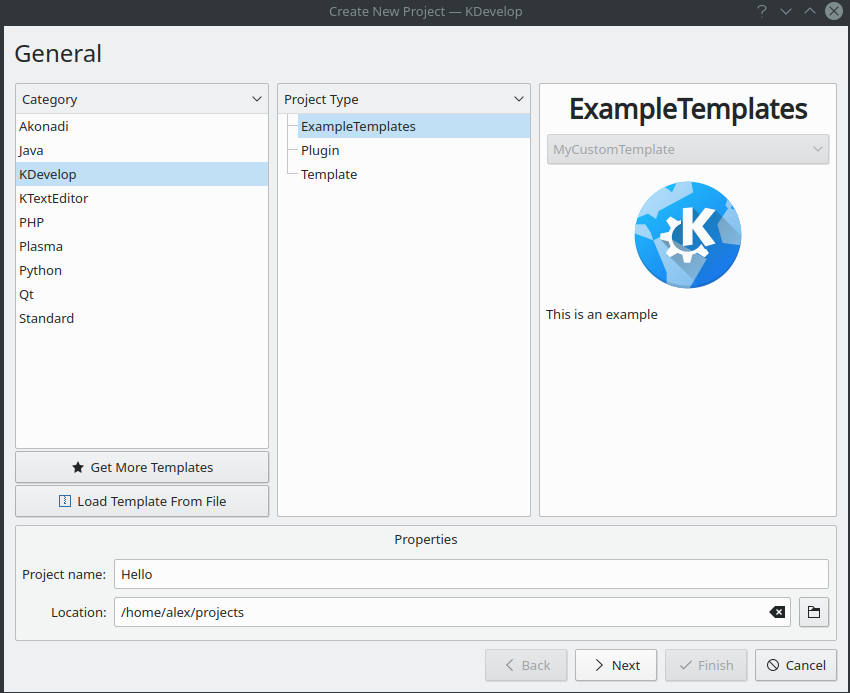850x693 pixels.
Task: Select ExampleTemplates project type
Action: 414,126
